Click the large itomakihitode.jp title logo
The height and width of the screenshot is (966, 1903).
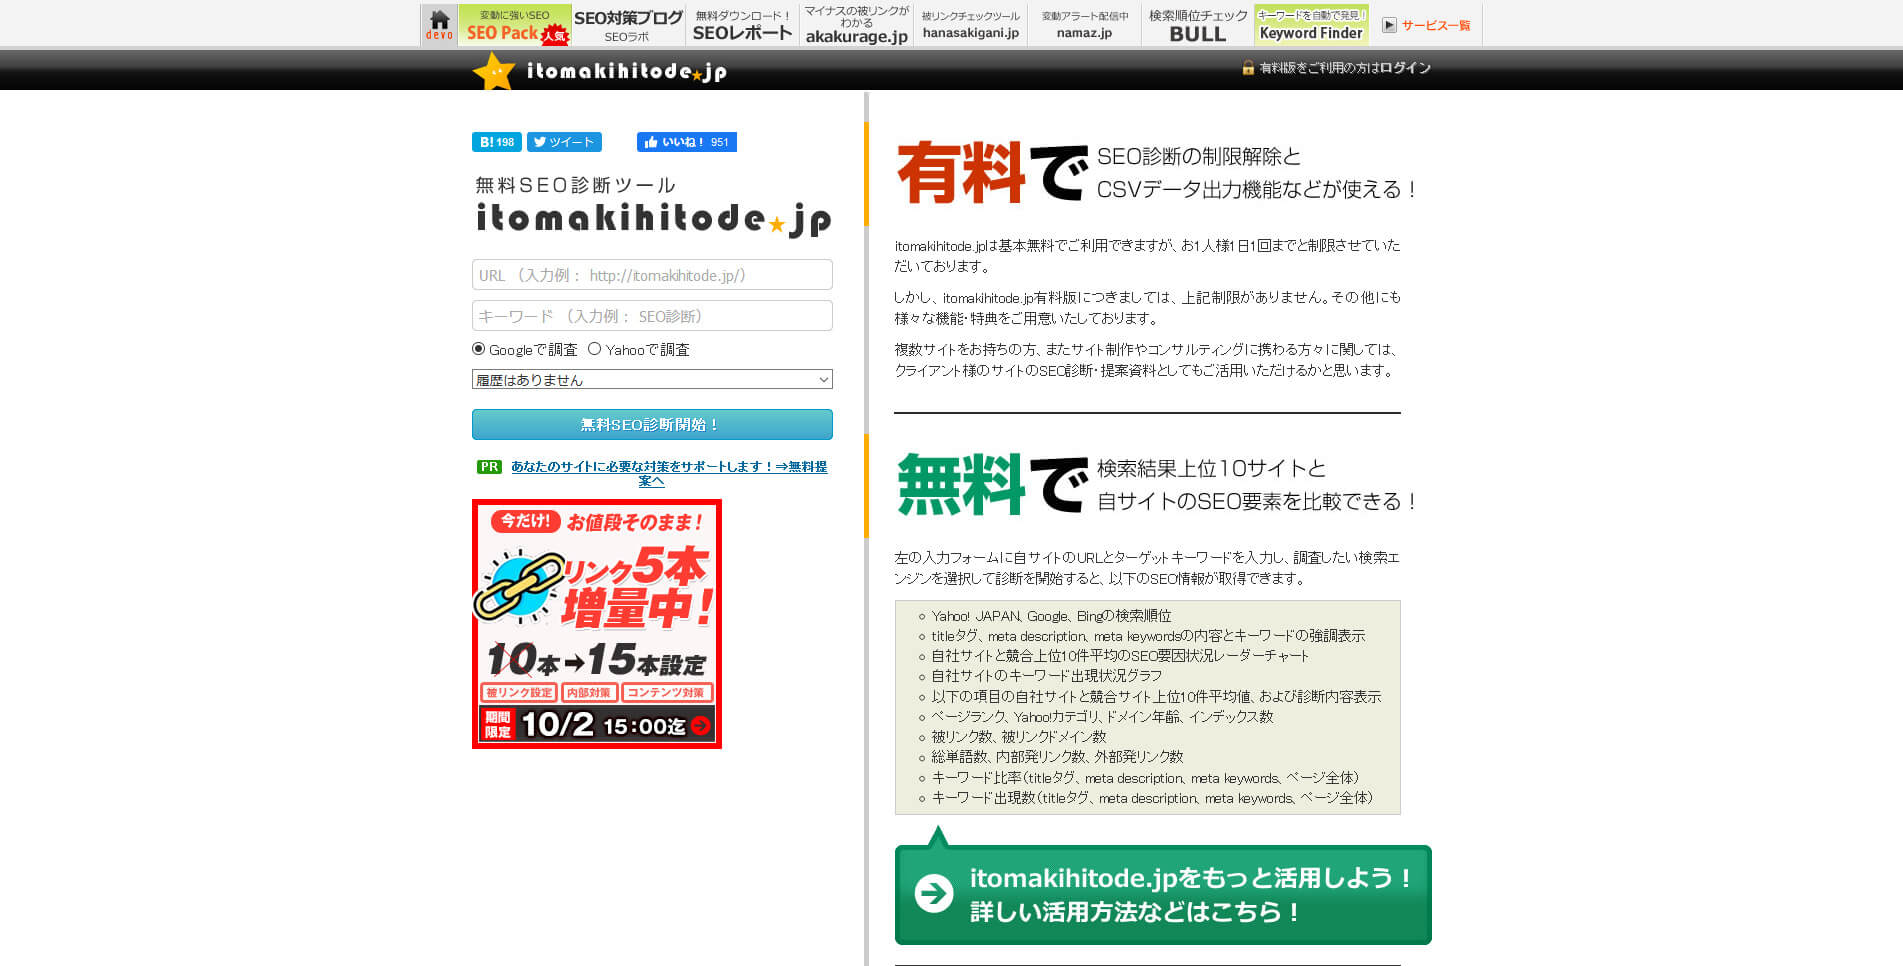[654, 219]
